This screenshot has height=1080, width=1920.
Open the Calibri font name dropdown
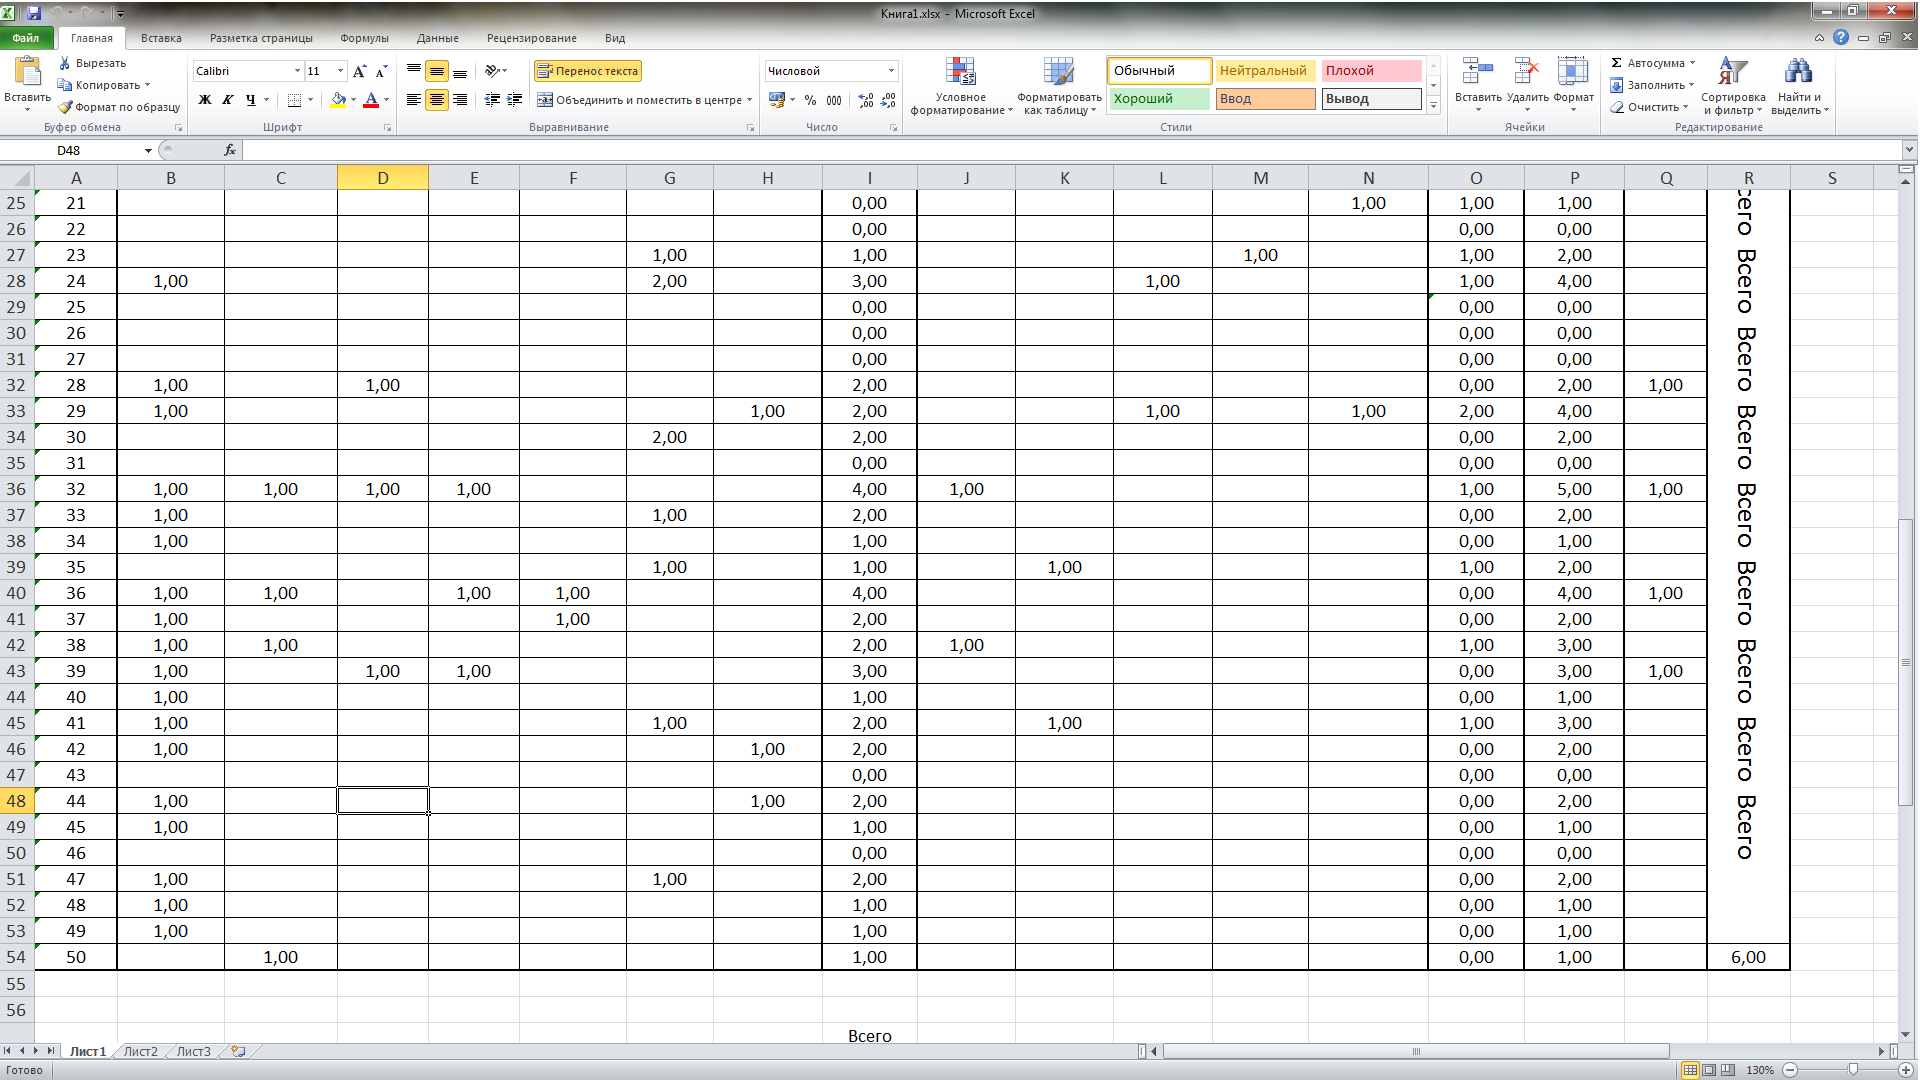coord(297,71)
